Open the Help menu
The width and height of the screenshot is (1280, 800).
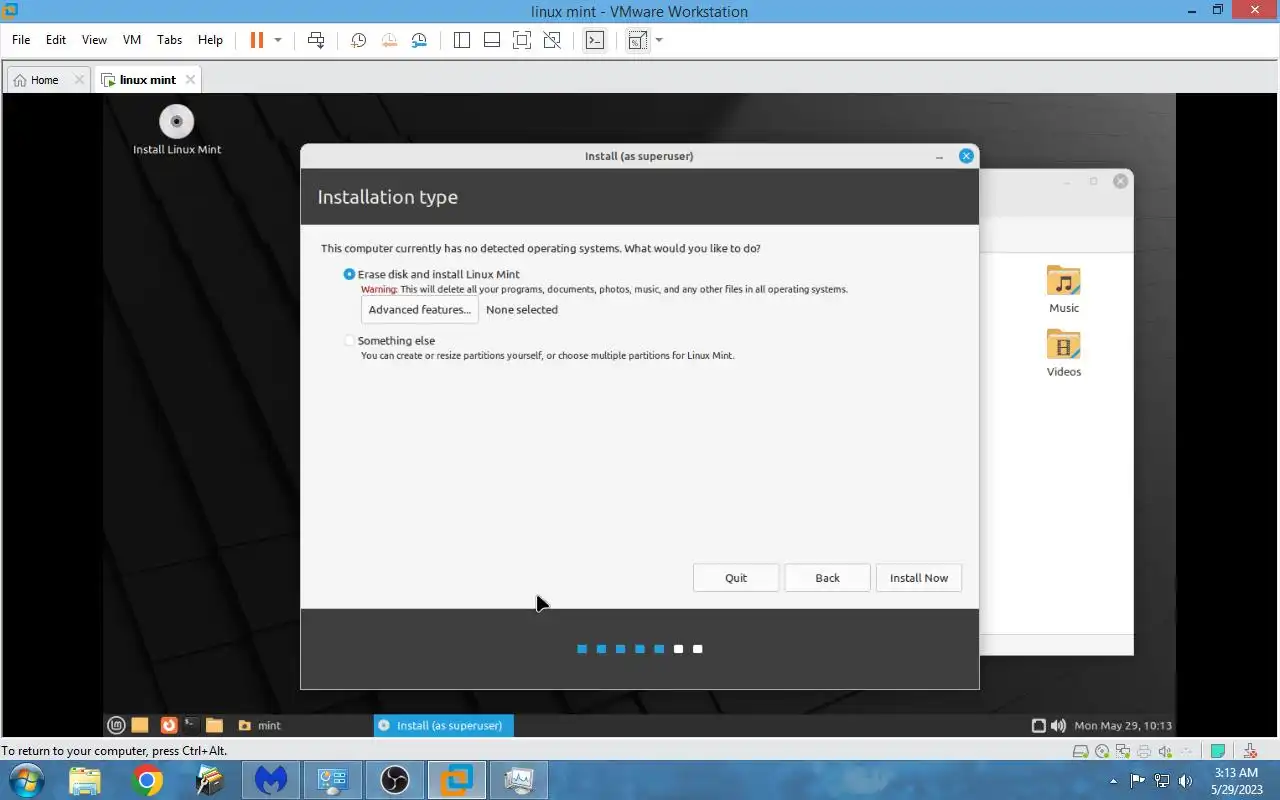[210, 40]
